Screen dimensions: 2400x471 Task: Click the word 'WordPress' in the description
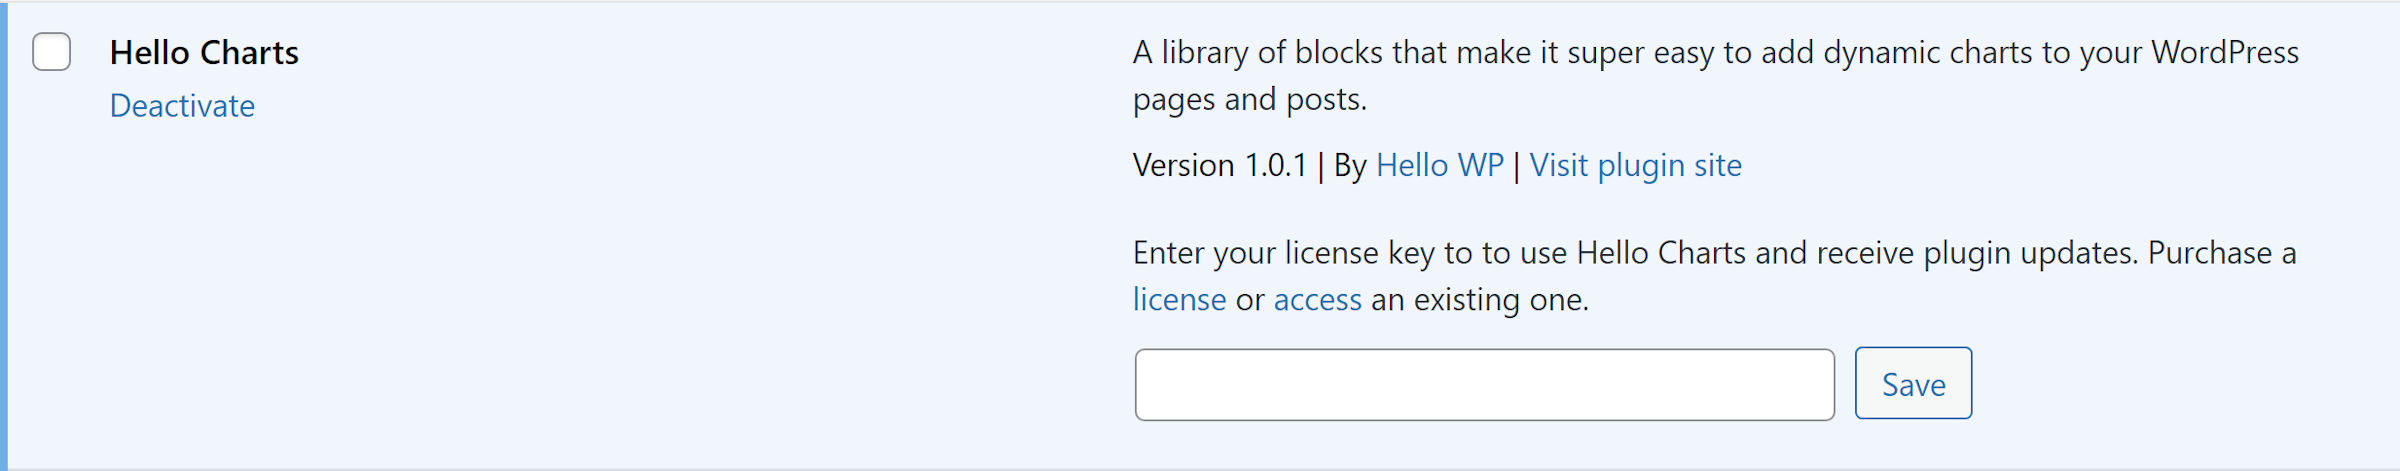click(x=2224, y=52)
